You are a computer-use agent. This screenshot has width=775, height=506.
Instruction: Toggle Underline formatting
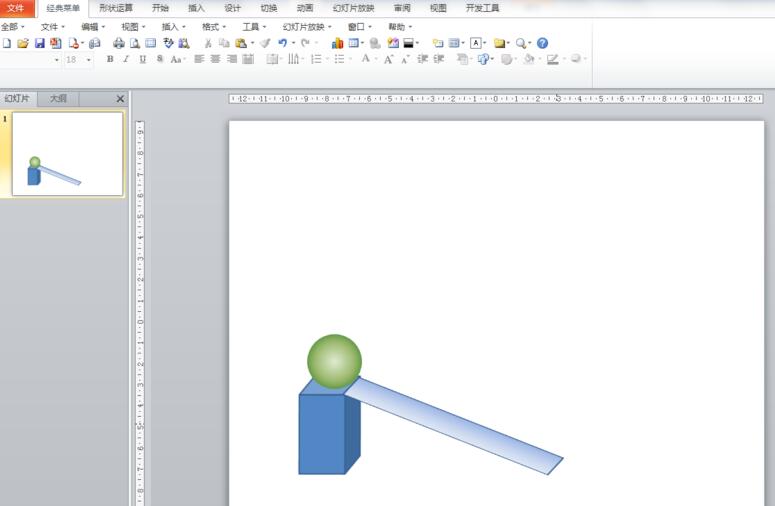pos(143,60)
